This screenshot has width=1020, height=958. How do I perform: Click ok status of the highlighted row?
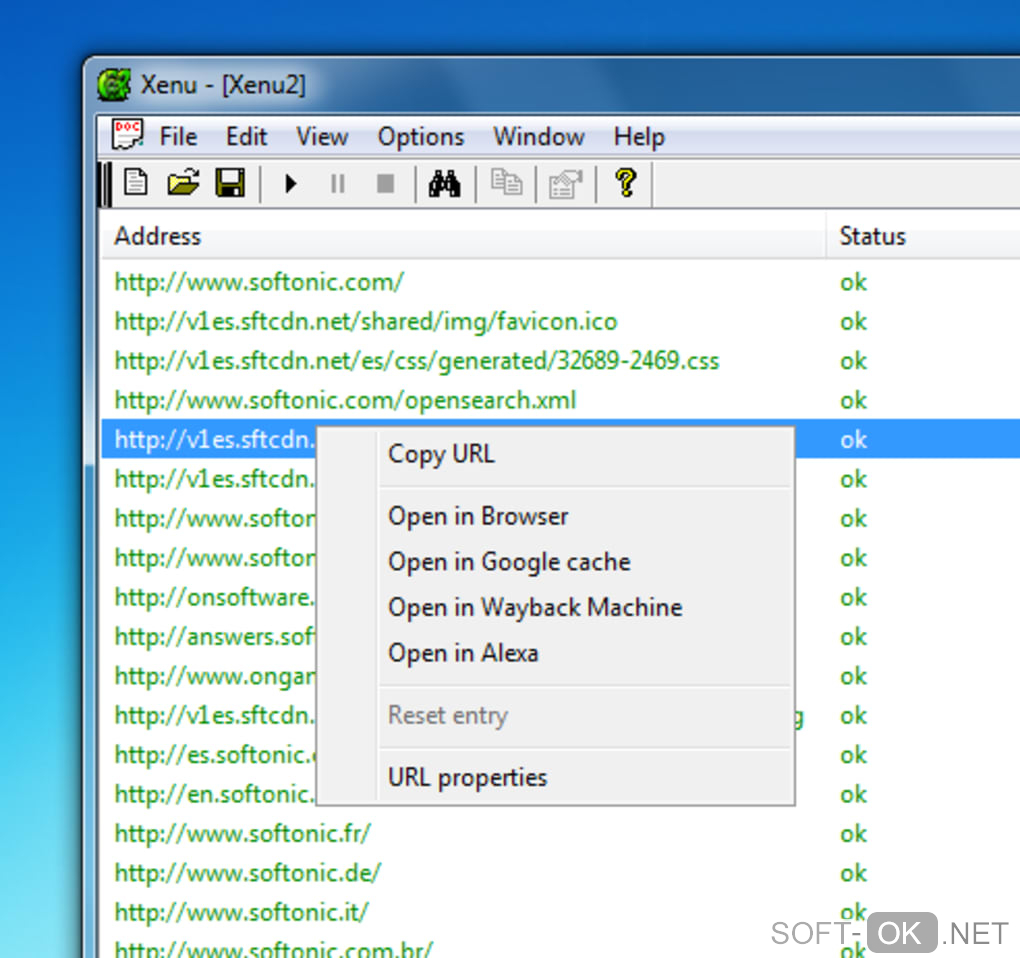click(x=853, y=440)
